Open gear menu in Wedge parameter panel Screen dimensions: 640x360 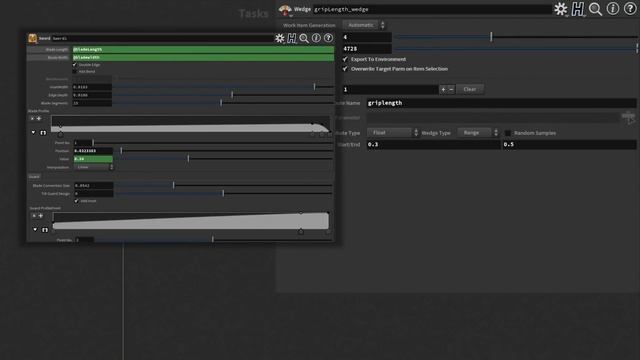(x=561, y=9)
